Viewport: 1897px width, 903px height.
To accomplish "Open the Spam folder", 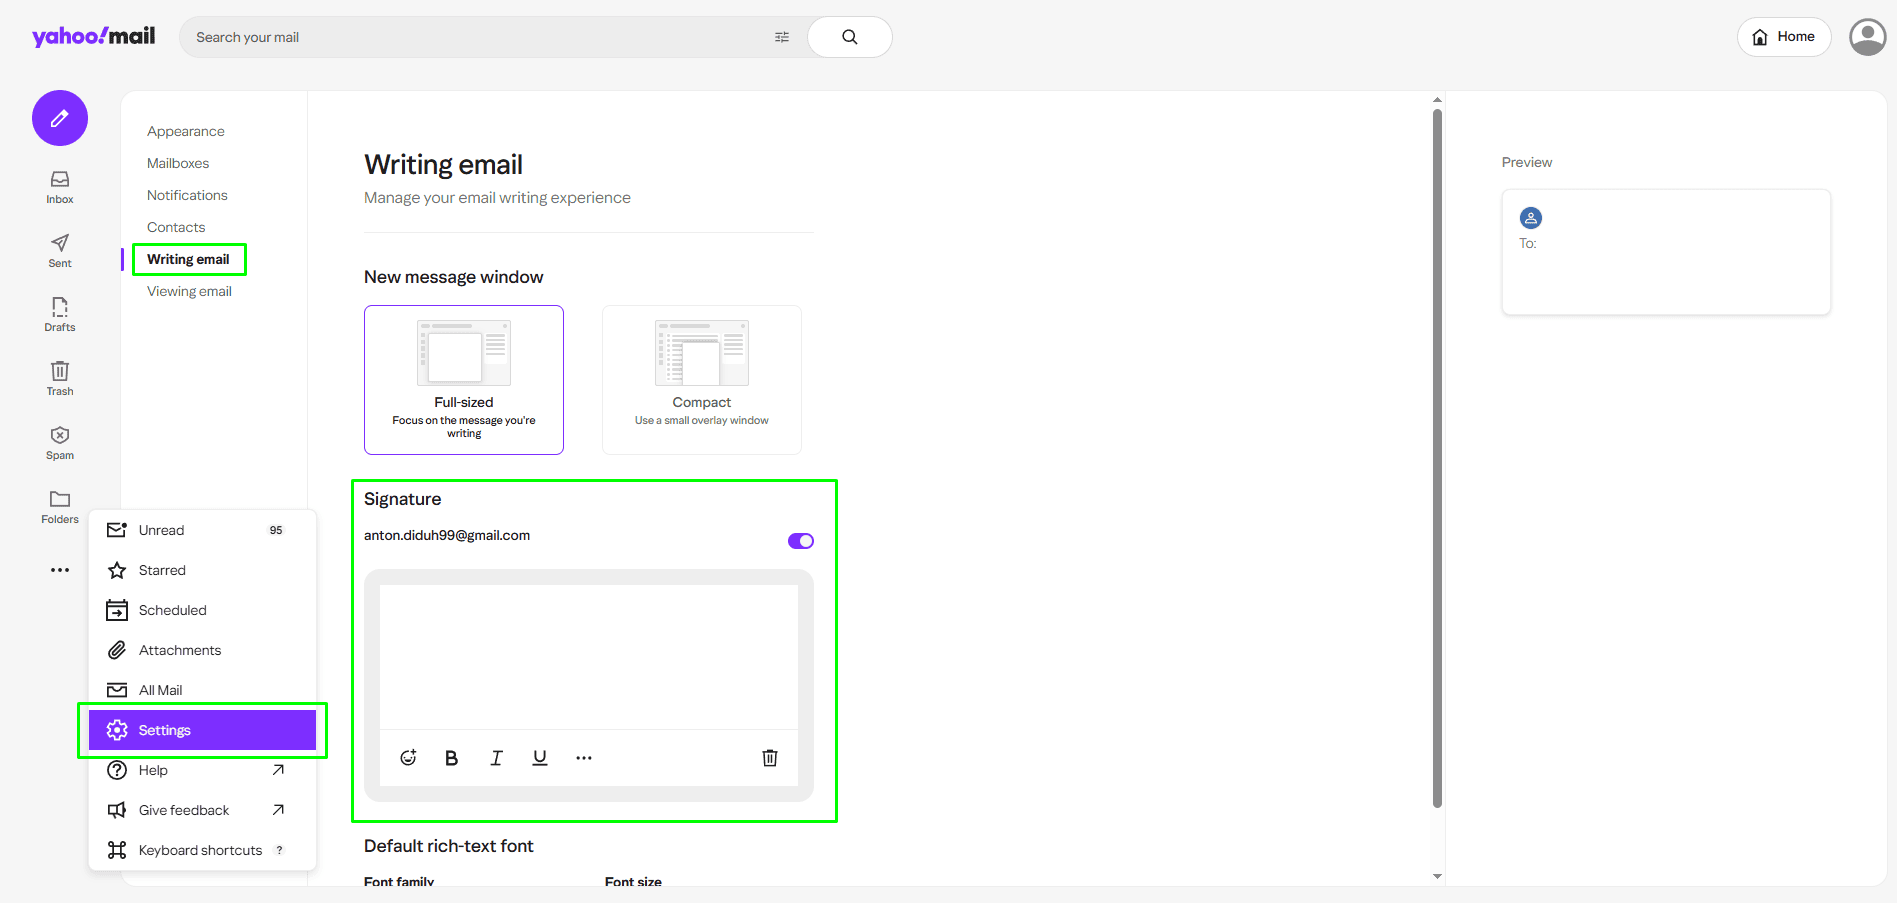I will point(60,443).
